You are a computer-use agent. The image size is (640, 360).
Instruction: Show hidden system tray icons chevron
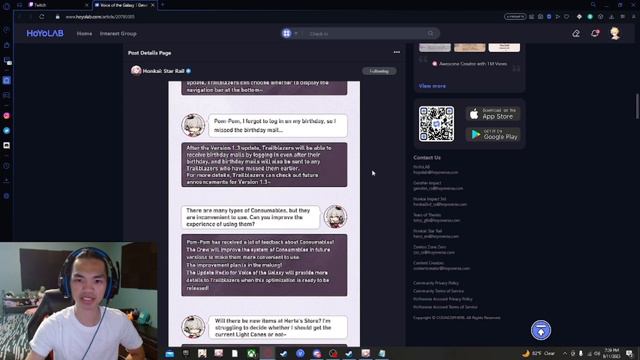(x=565, y=353)
